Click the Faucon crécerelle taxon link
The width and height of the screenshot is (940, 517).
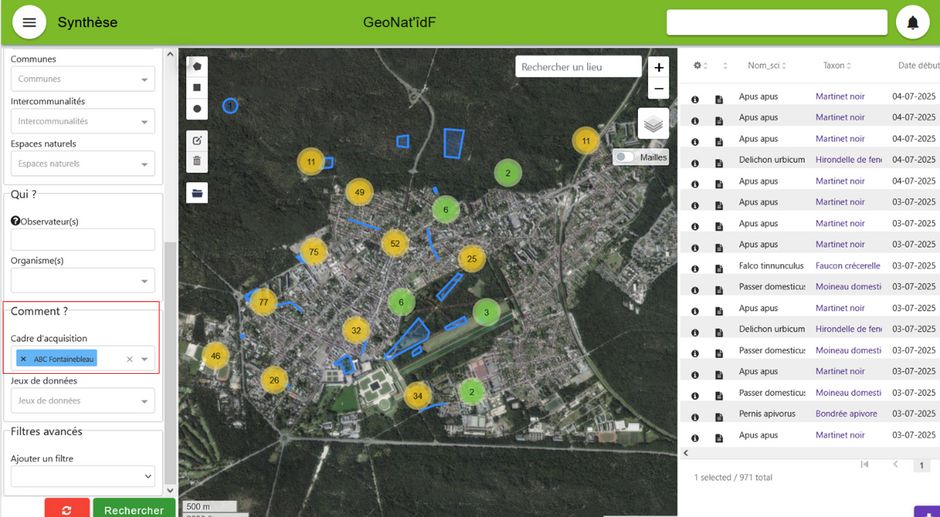(x=847, y=266)
